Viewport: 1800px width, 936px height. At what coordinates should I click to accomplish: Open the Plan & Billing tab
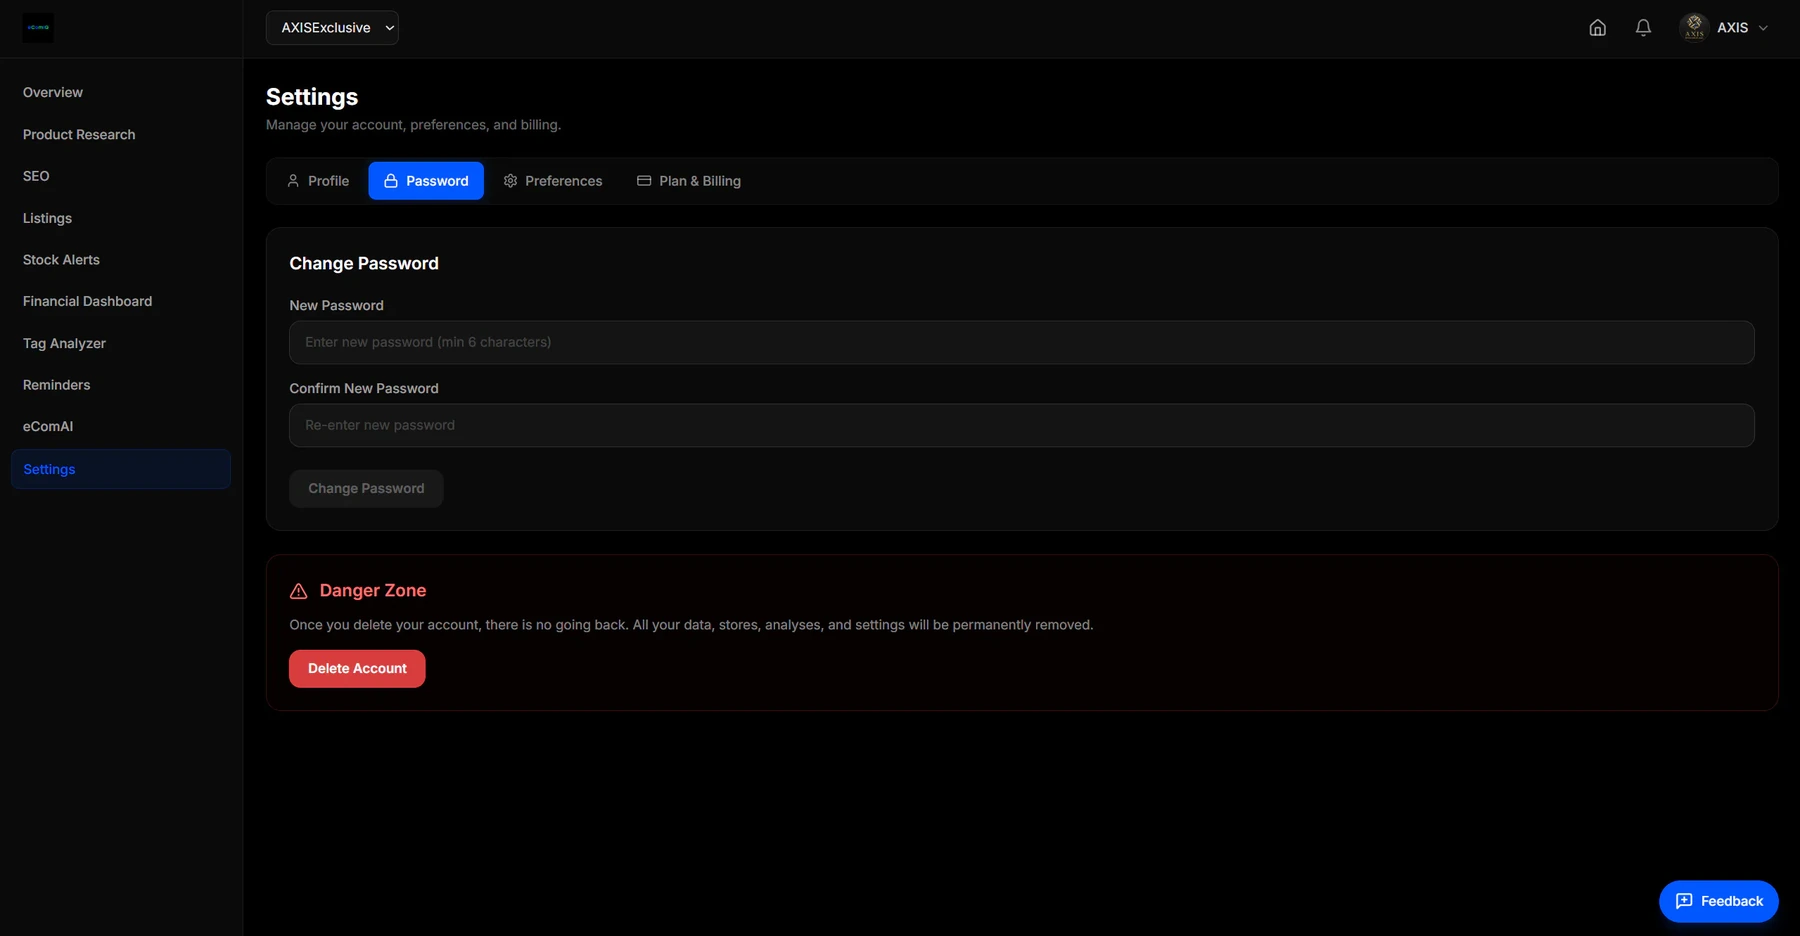coord(689,181)
